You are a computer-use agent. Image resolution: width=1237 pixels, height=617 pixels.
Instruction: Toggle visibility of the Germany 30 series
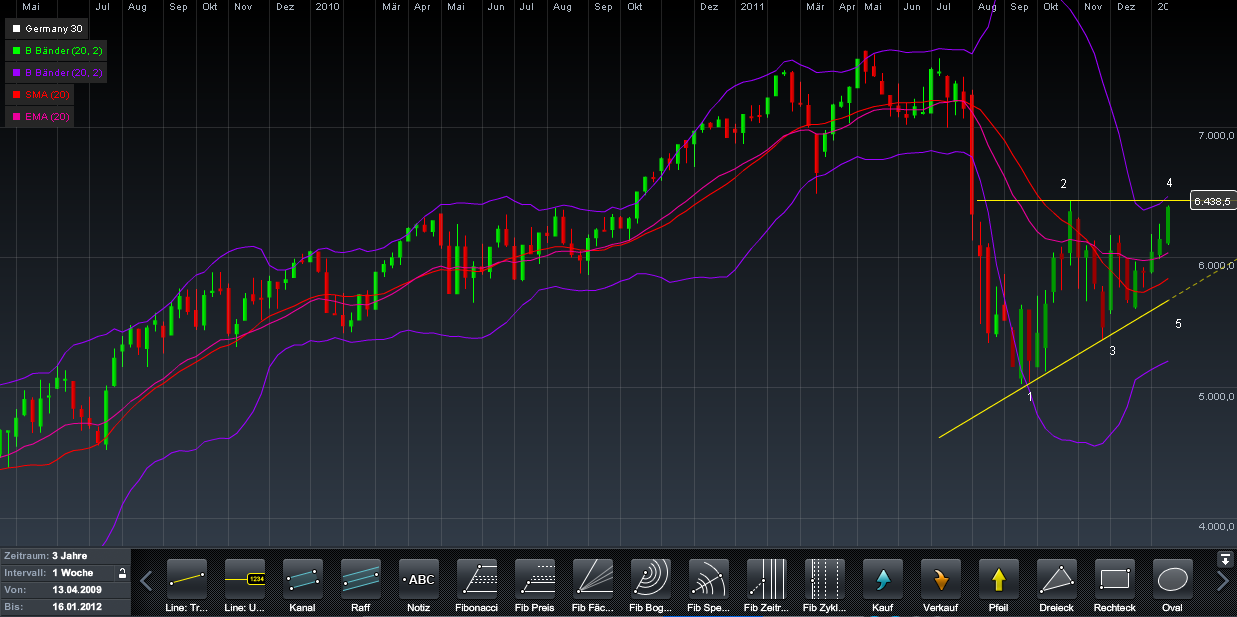point(46,28)
